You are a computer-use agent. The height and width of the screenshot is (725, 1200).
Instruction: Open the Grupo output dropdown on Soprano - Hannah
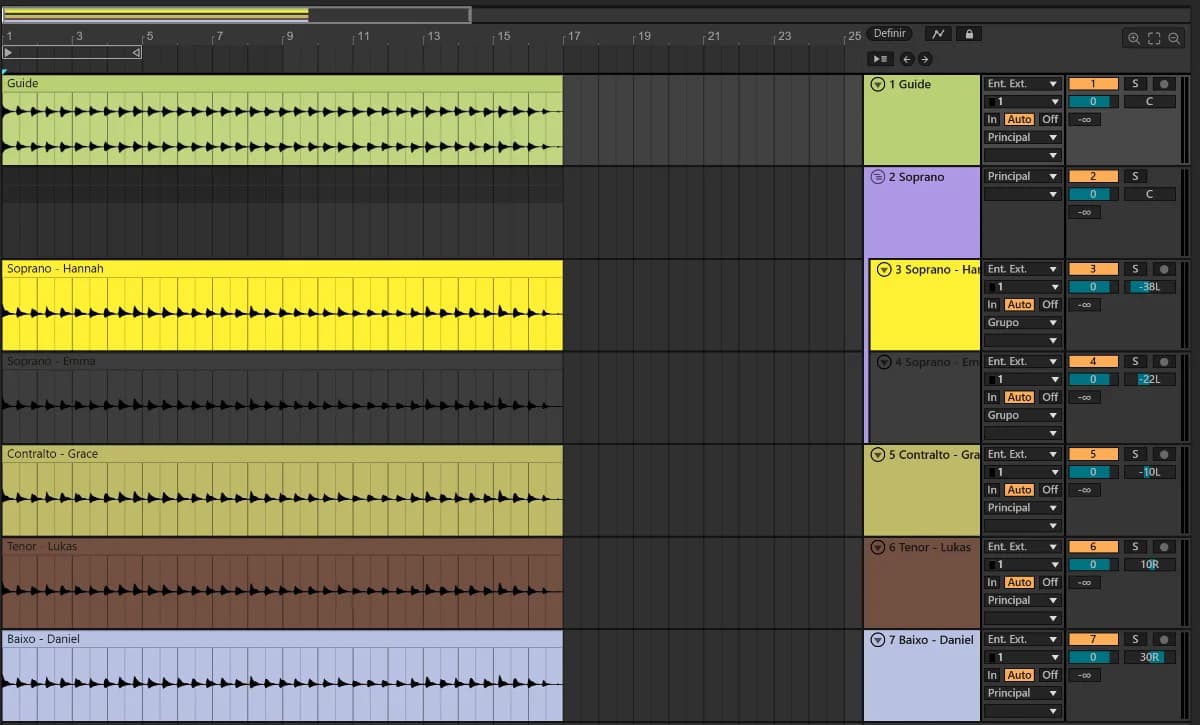(x=1022, y=323)
